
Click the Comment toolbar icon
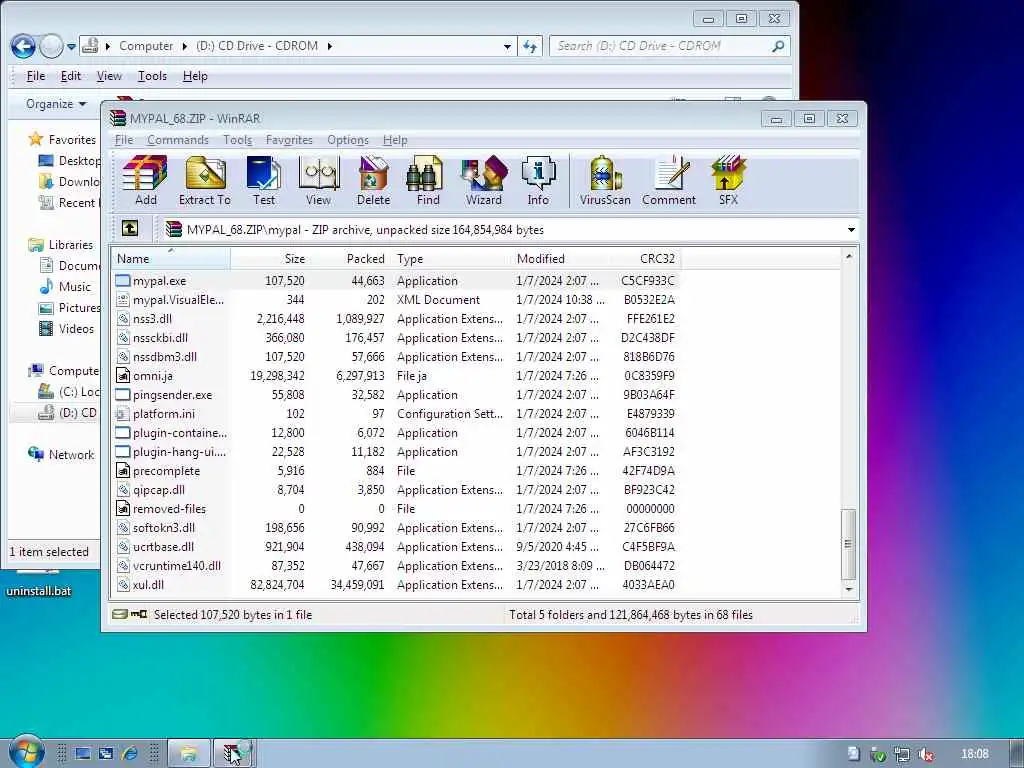pyautogui.click(x=669, y=180)
